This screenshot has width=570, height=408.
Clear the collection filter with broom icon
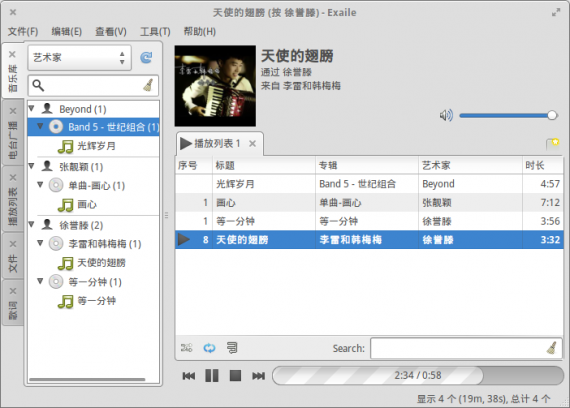148,86
